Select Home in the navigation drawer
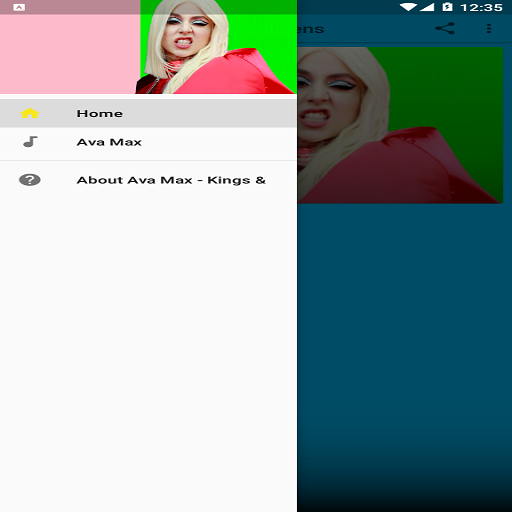Viewport: 512px width, 512px height. (x=148, y=113)
